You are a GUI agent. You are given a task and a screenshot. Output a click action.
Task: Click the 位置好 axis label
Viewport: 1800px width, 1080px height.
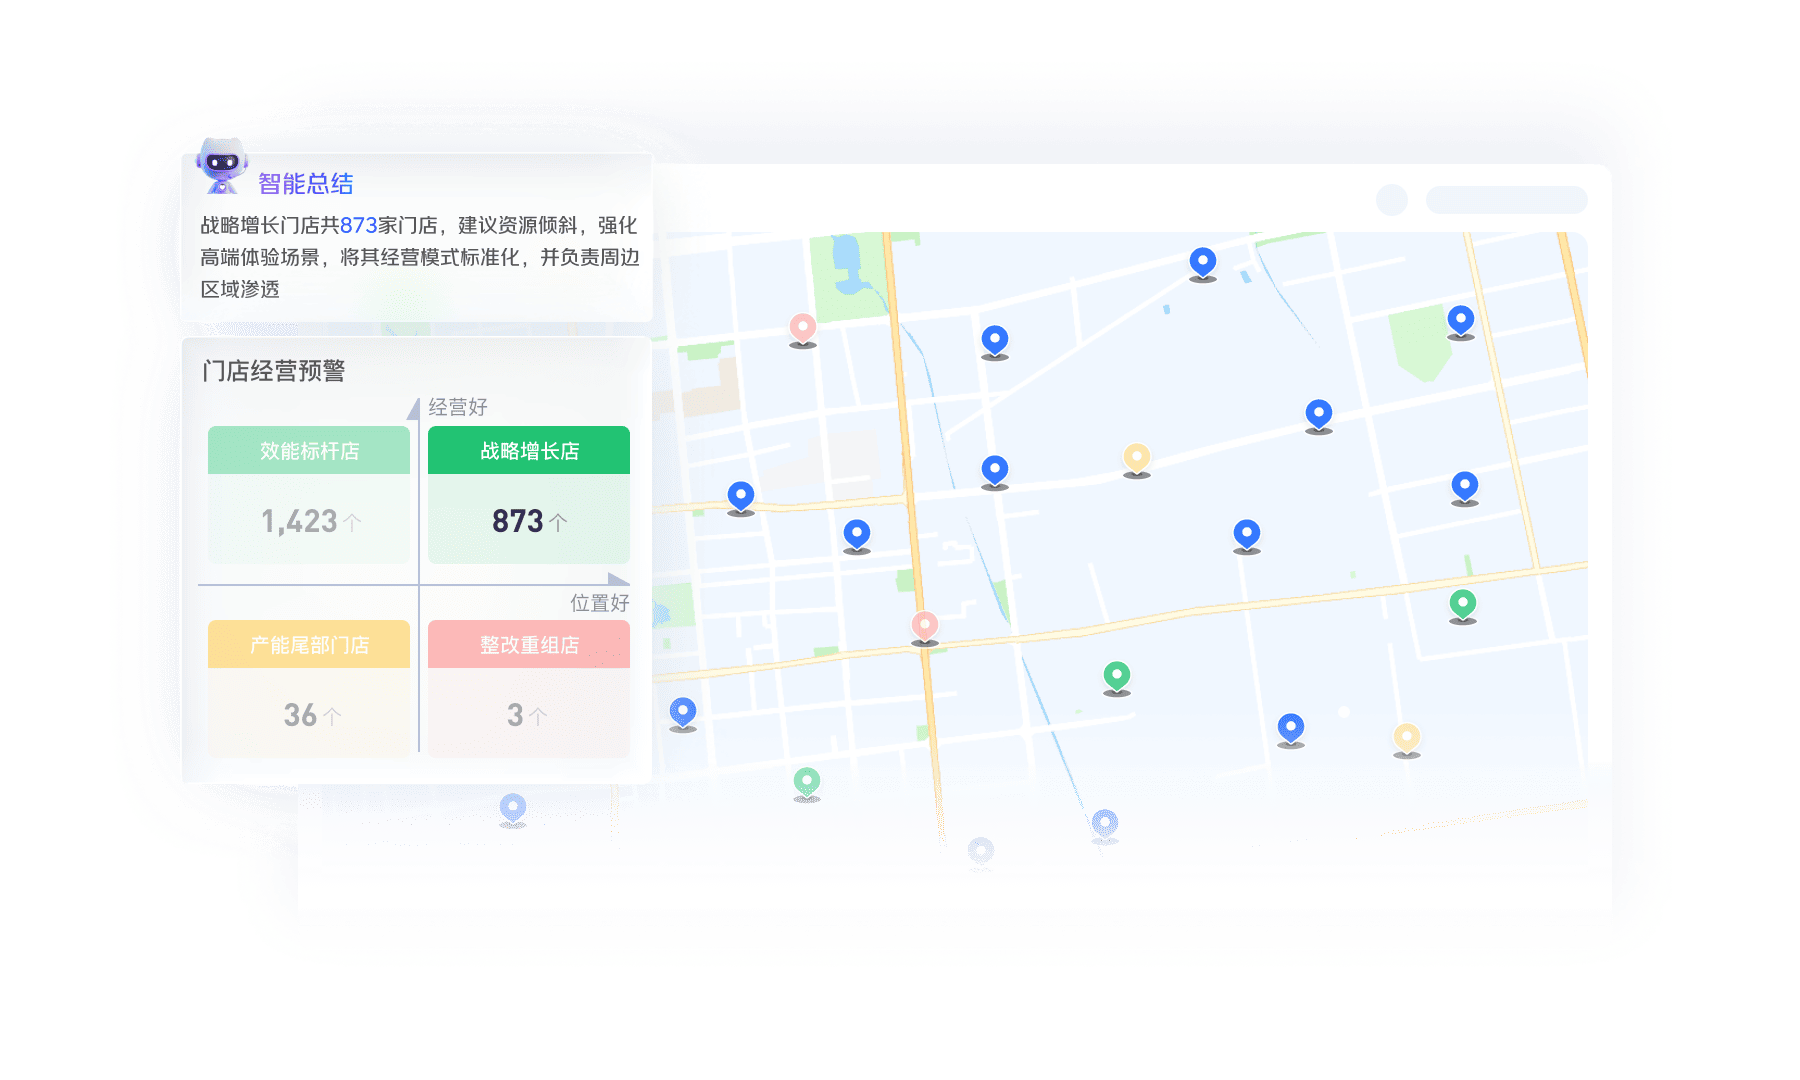tap(600, 603)
